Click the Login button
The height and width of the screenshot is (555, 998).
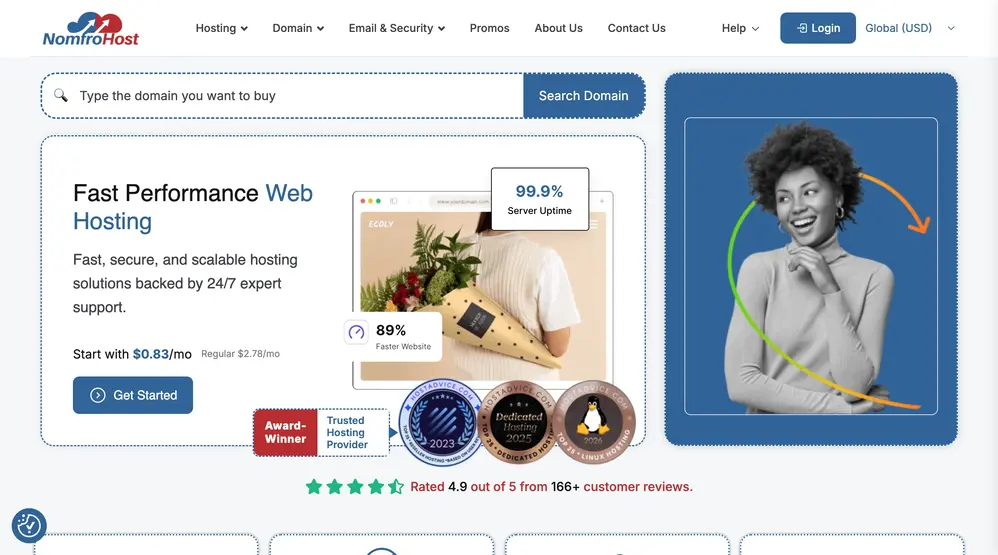[x=818, y=28]
